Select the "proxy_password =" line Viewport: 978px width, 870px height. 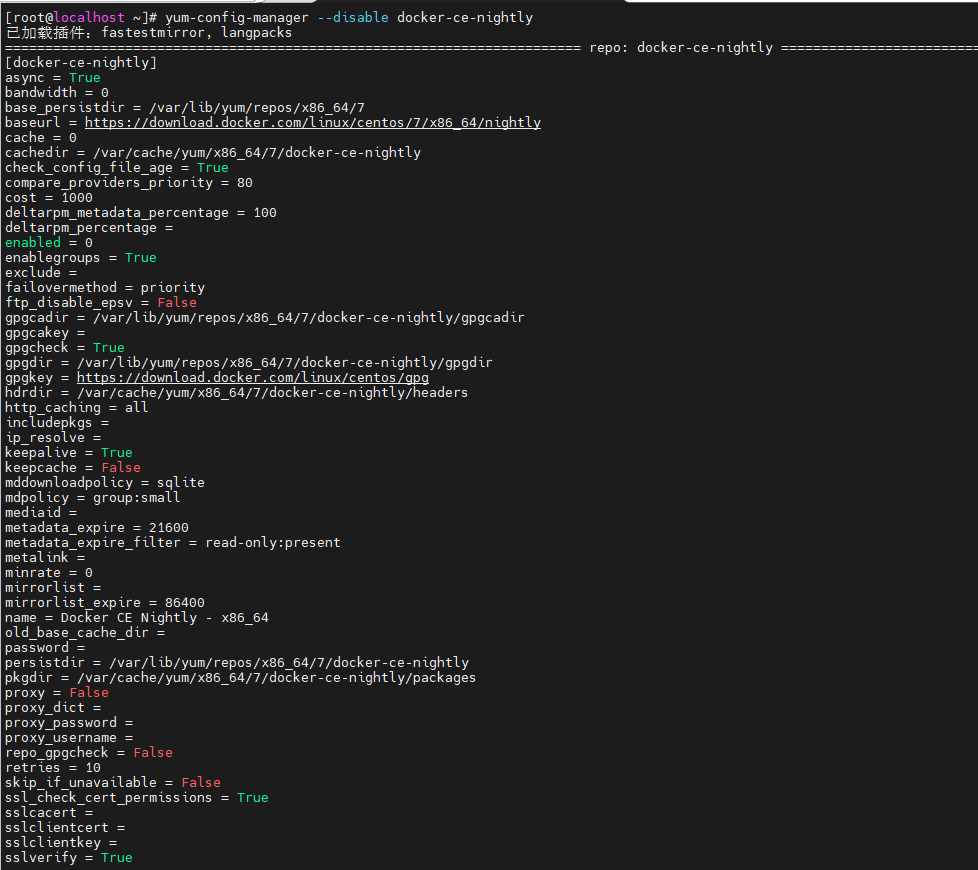click(x=69, y=723)
